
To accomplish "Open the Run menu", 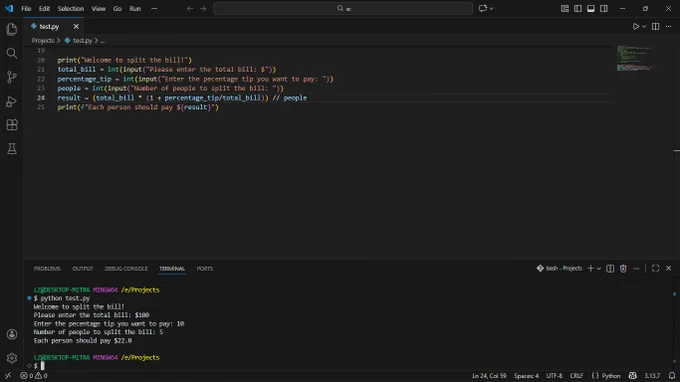I will [135, 8].
